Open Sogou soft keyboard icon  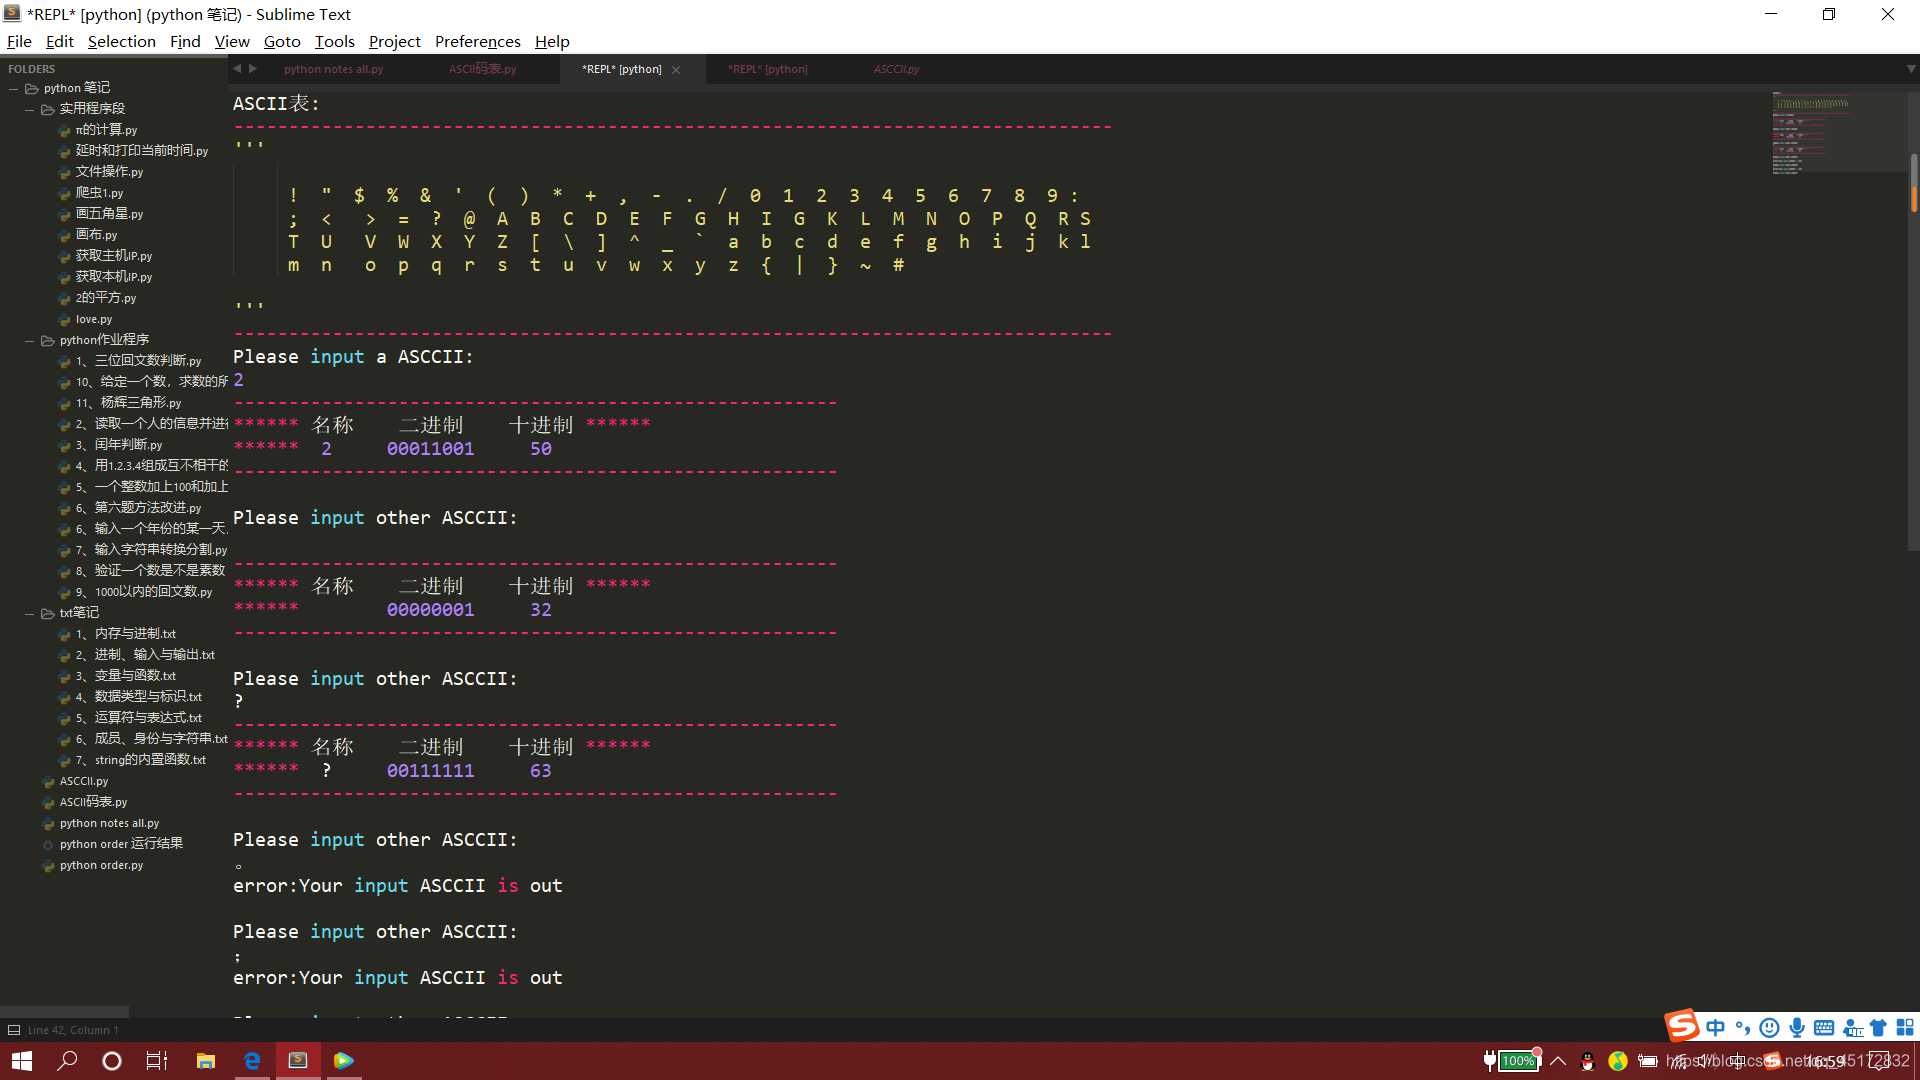coord(1824,1028)
